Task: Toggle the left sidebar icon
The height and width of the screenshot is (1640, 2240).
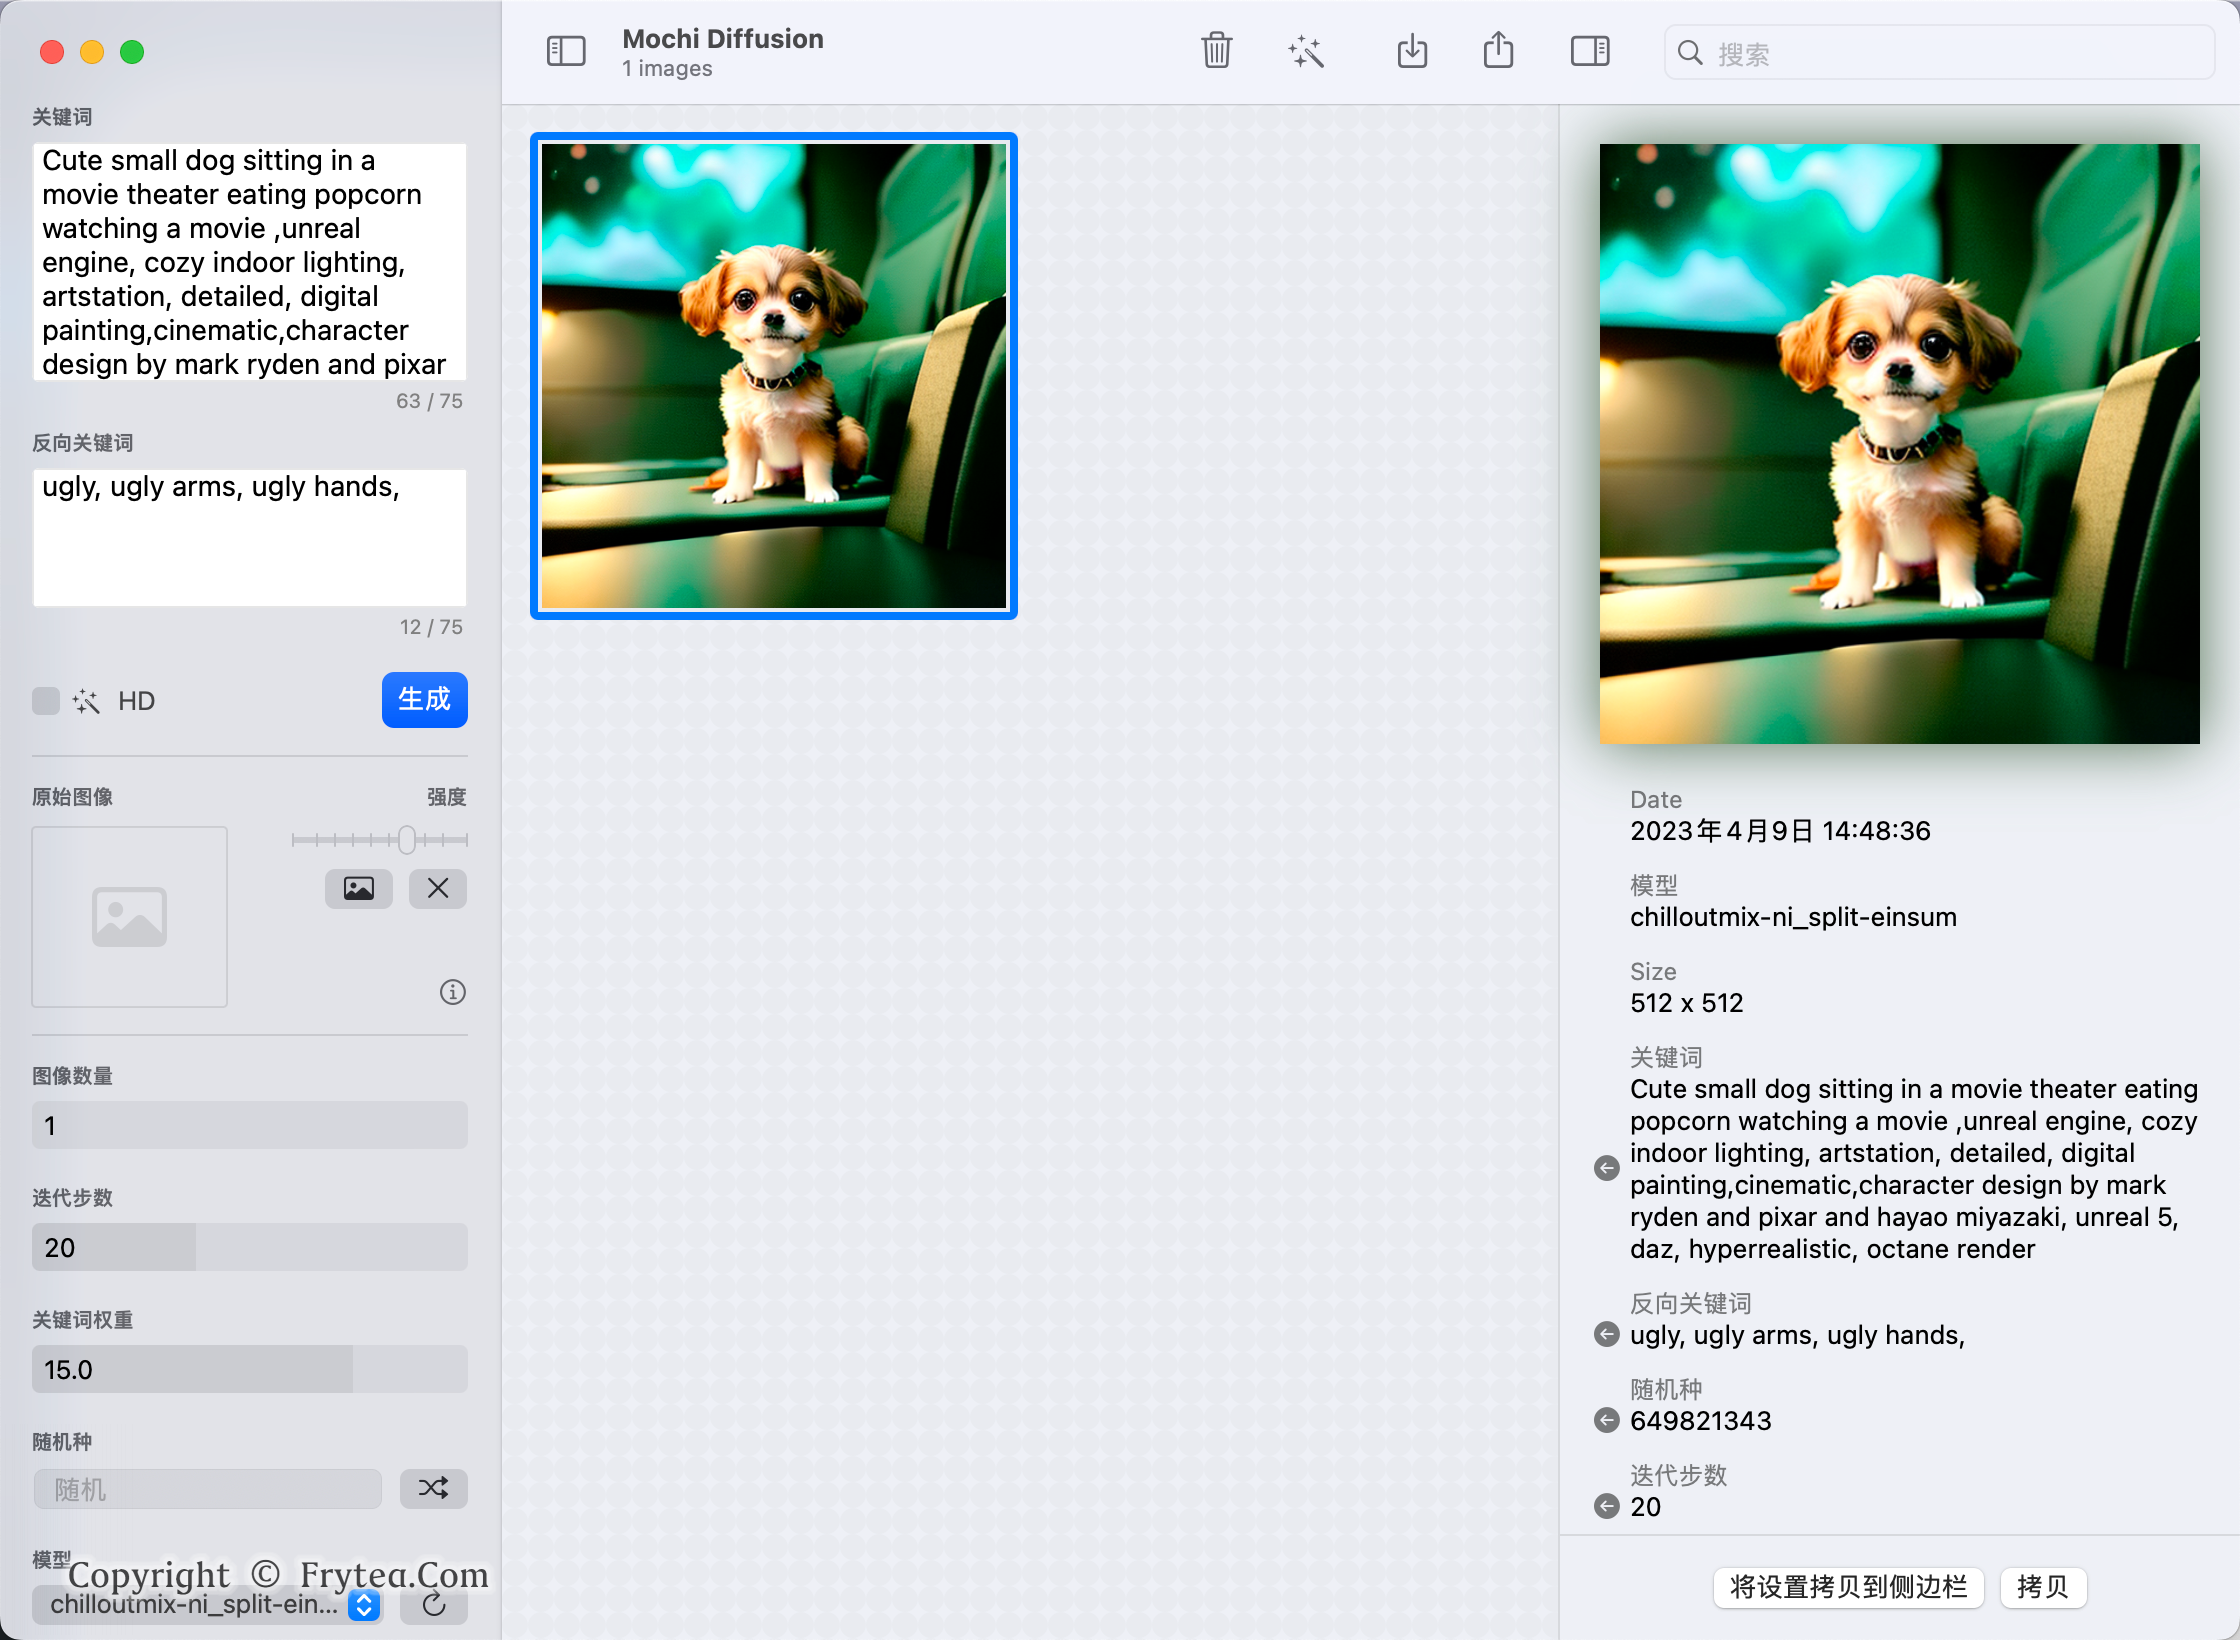Action: [x=566, y=51]
